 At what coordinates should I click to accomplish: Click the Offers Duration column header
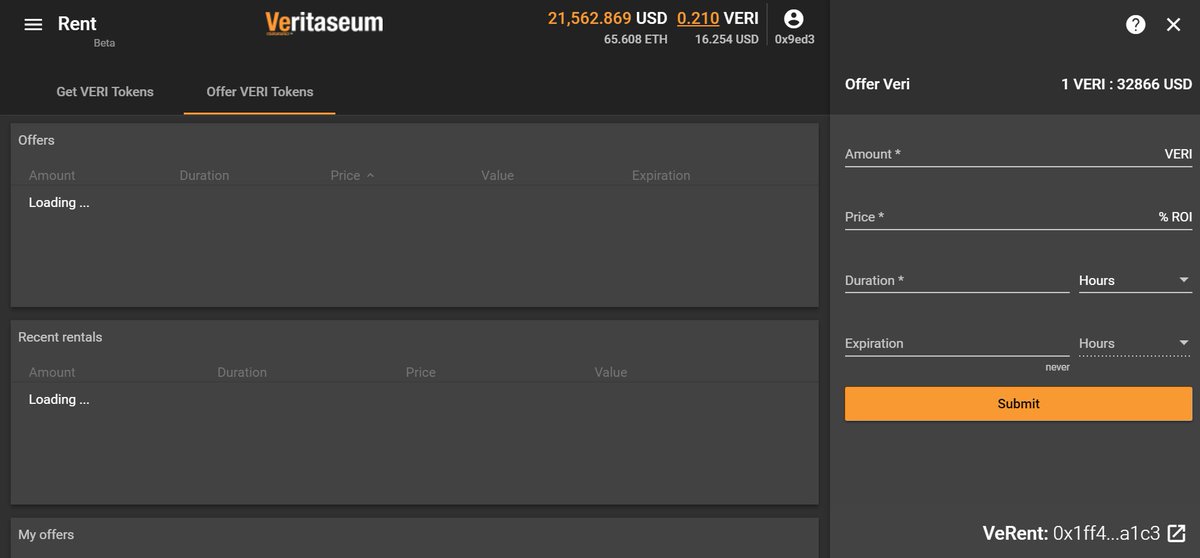[204, 175]
